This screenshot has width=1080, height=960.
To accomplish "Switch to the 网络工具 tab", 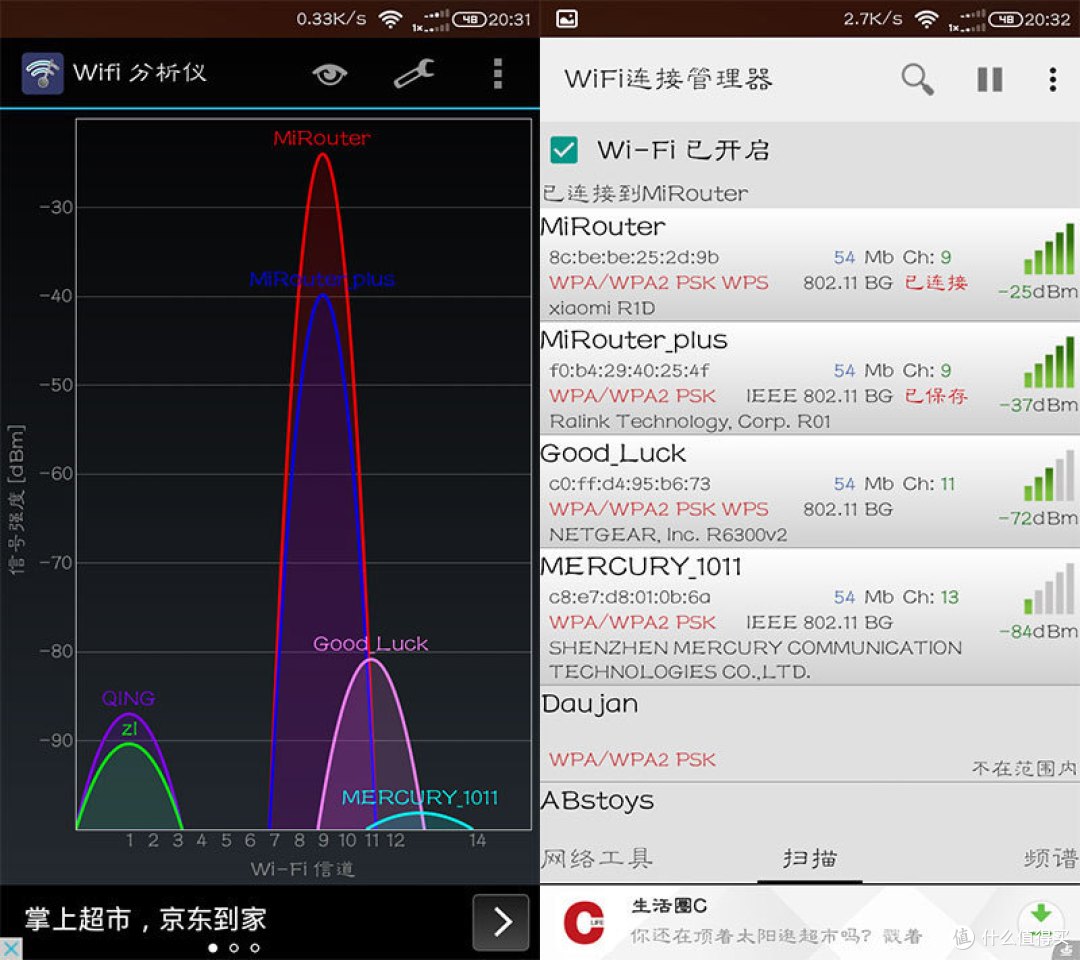I will [596, 858].
